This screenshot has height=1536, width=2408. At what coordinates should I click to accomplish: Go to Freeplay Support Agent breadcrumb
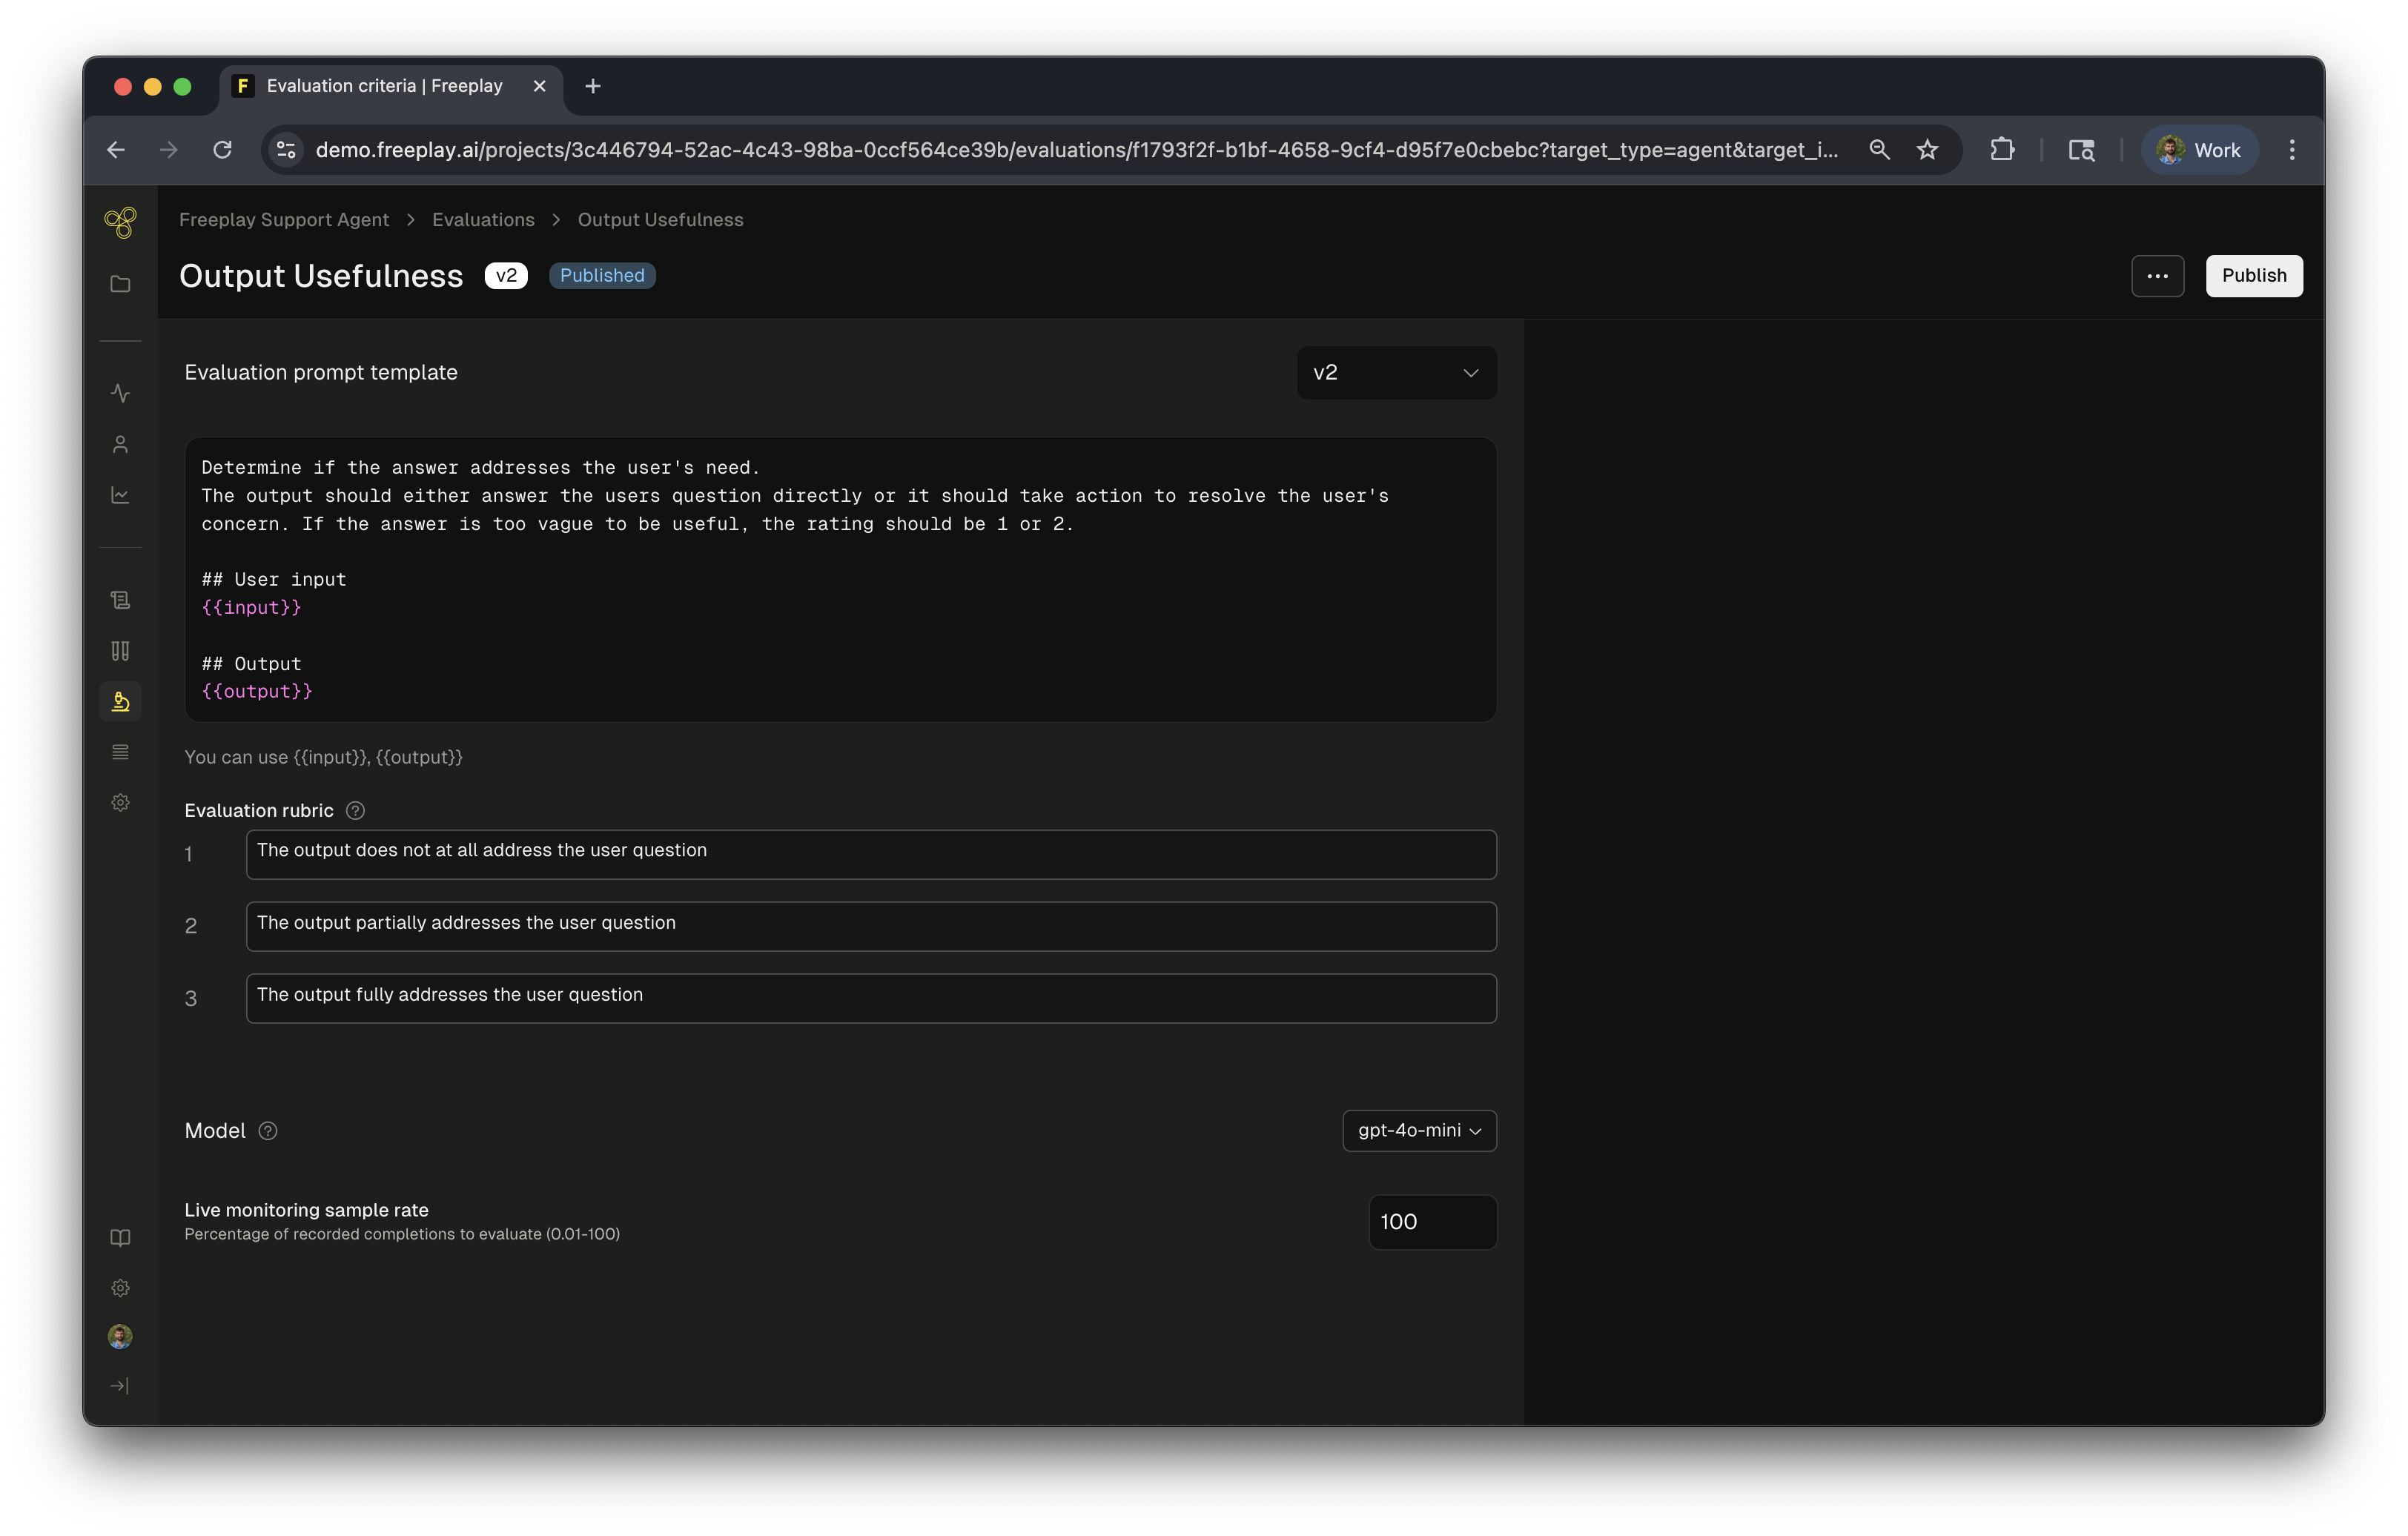pyautogui.click(x=284, y=220)
